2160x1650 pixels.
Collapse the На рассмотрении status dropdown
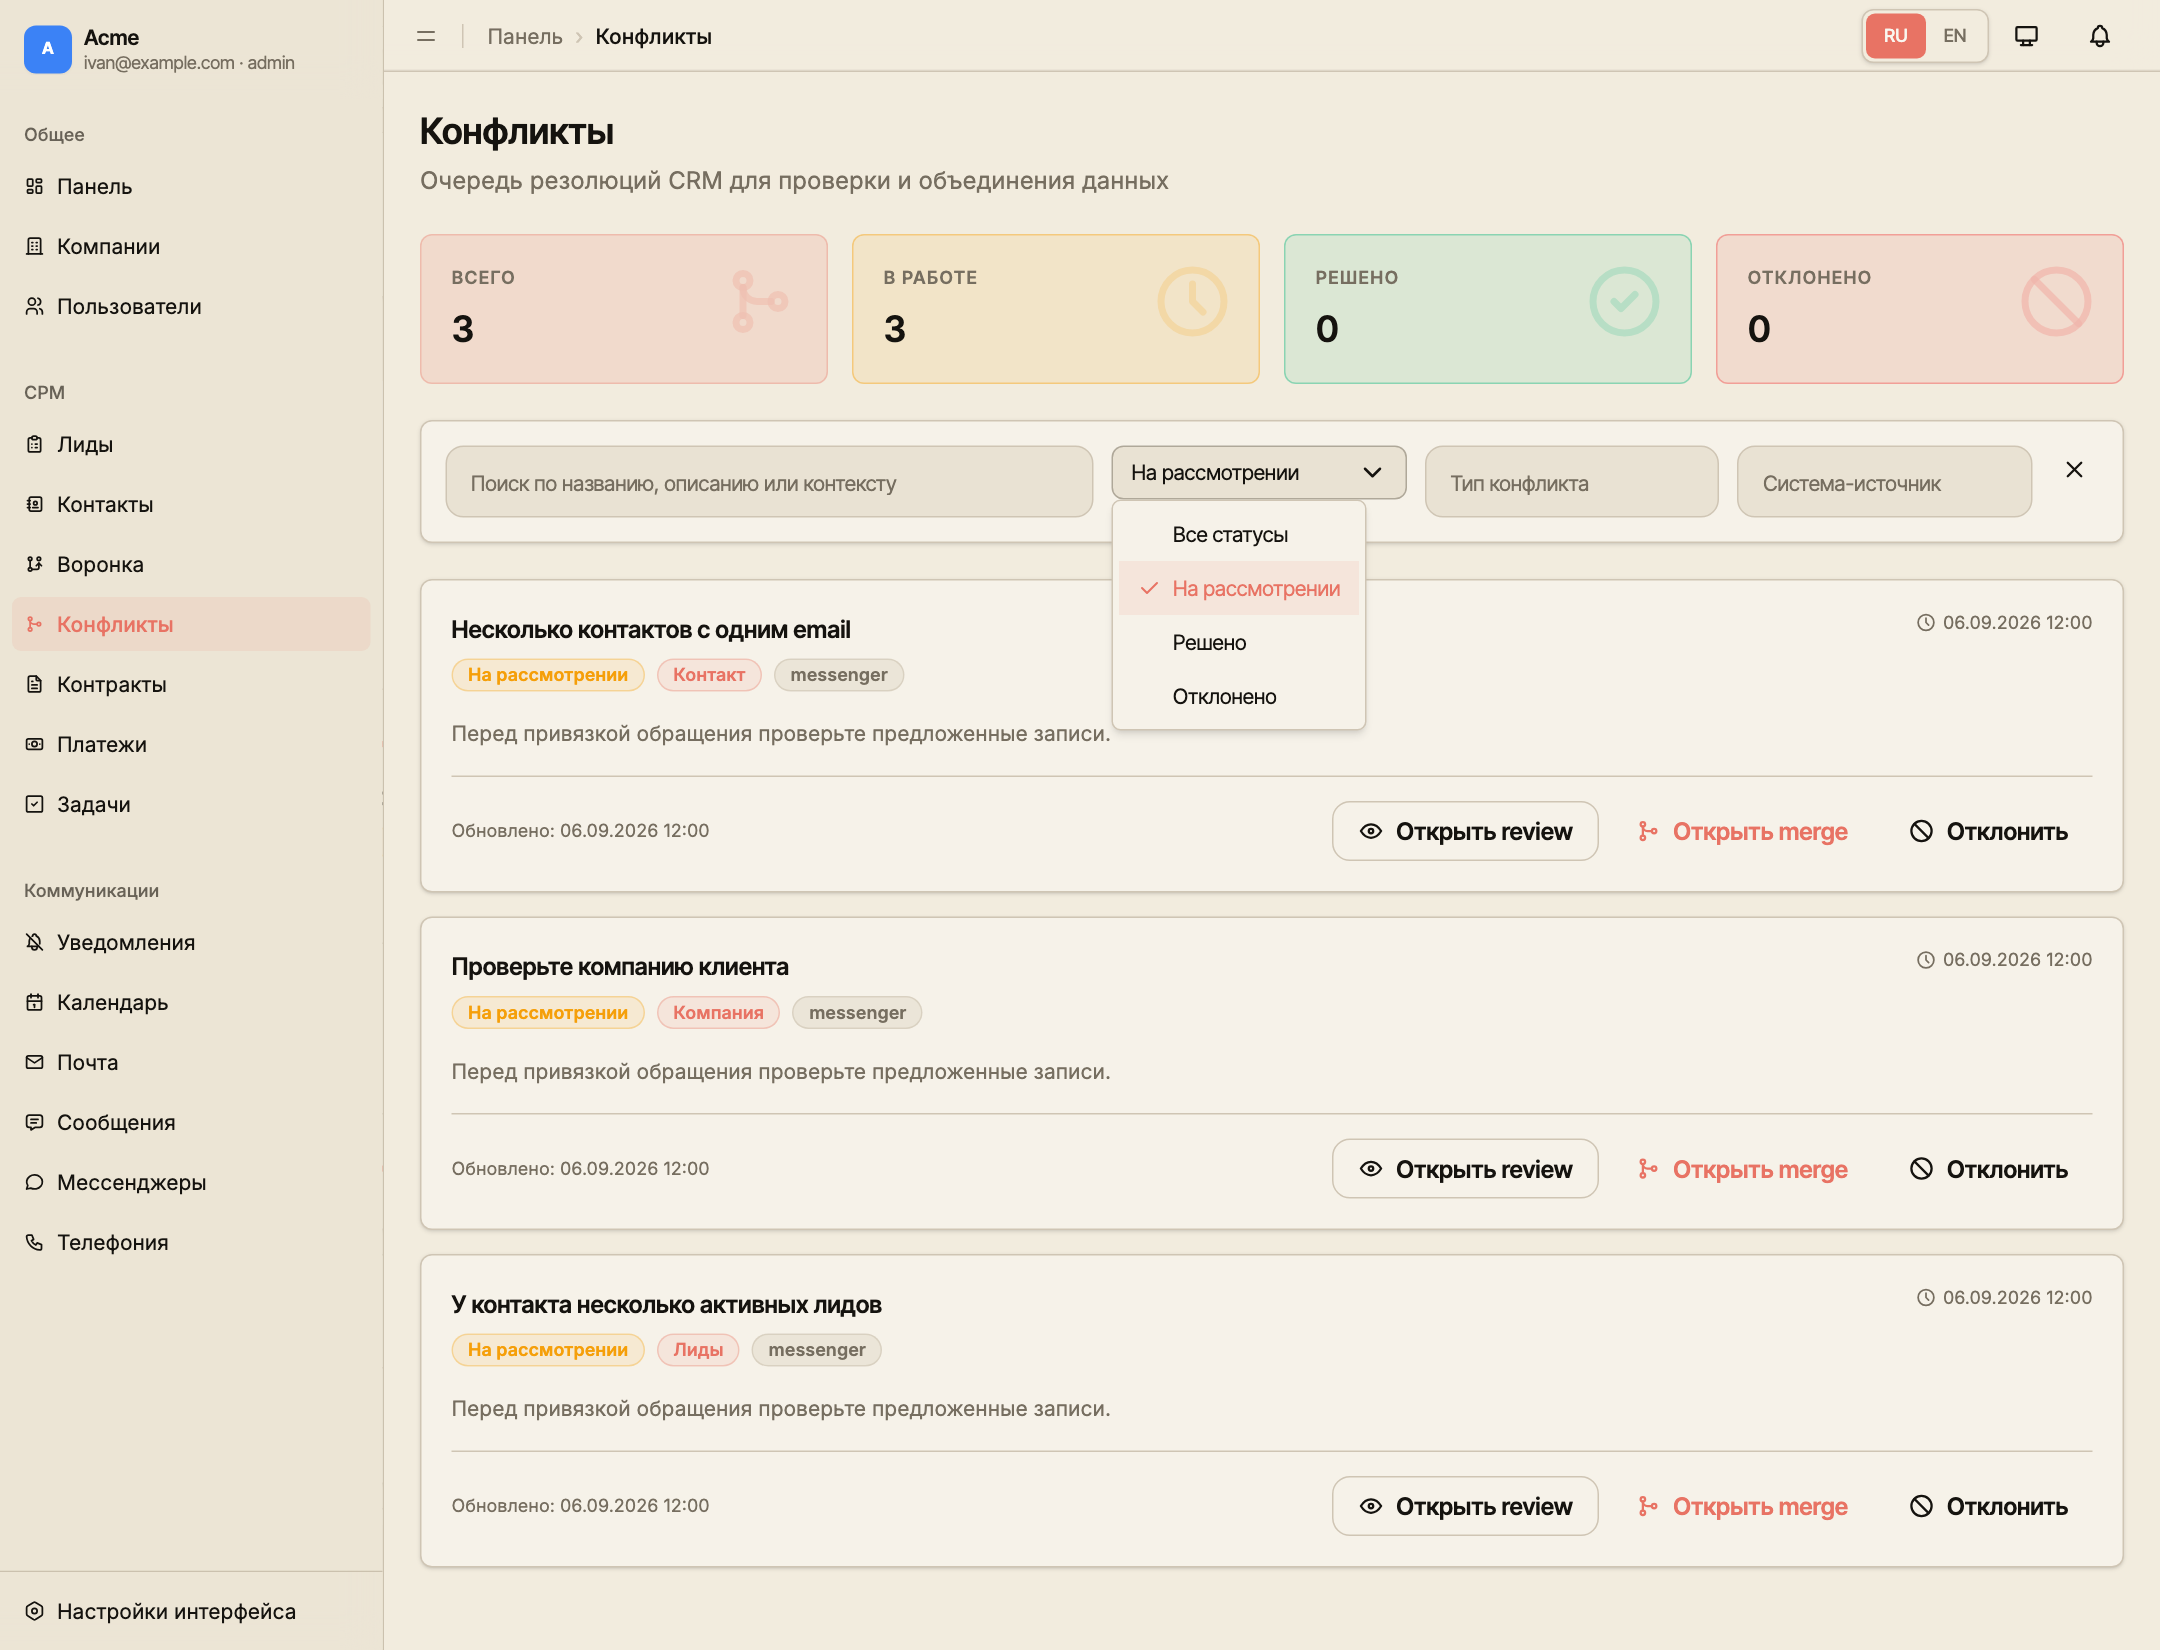[1258, 472]
